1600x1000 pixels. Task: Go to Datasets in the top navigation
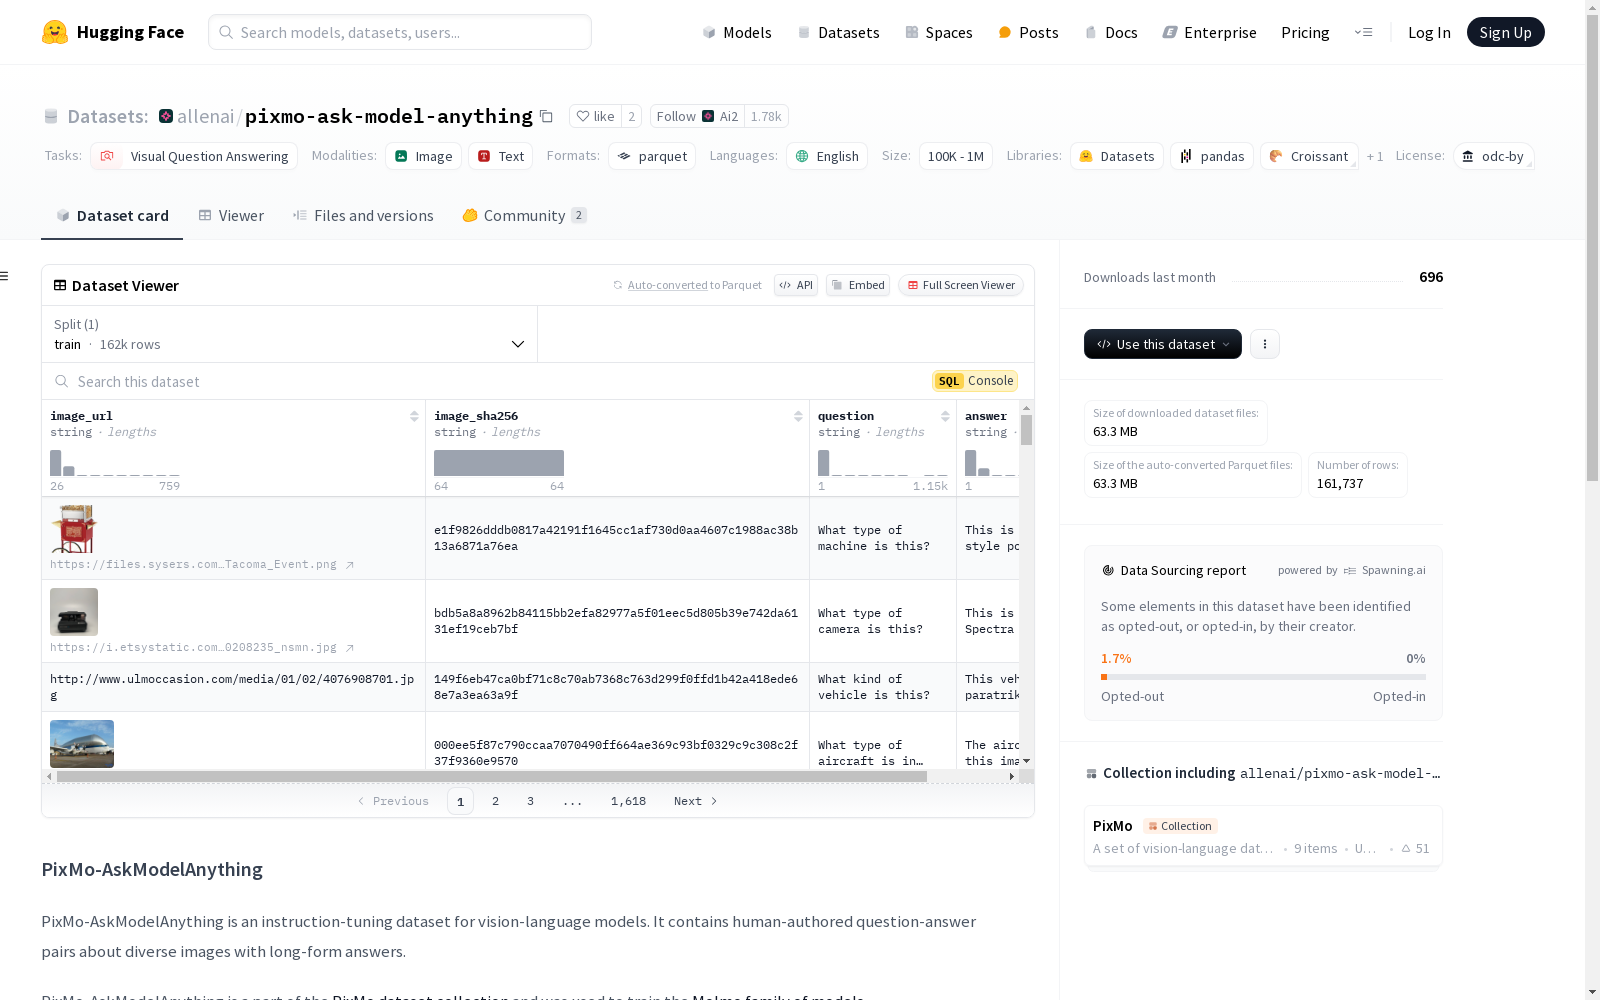(x=838, y=32)
